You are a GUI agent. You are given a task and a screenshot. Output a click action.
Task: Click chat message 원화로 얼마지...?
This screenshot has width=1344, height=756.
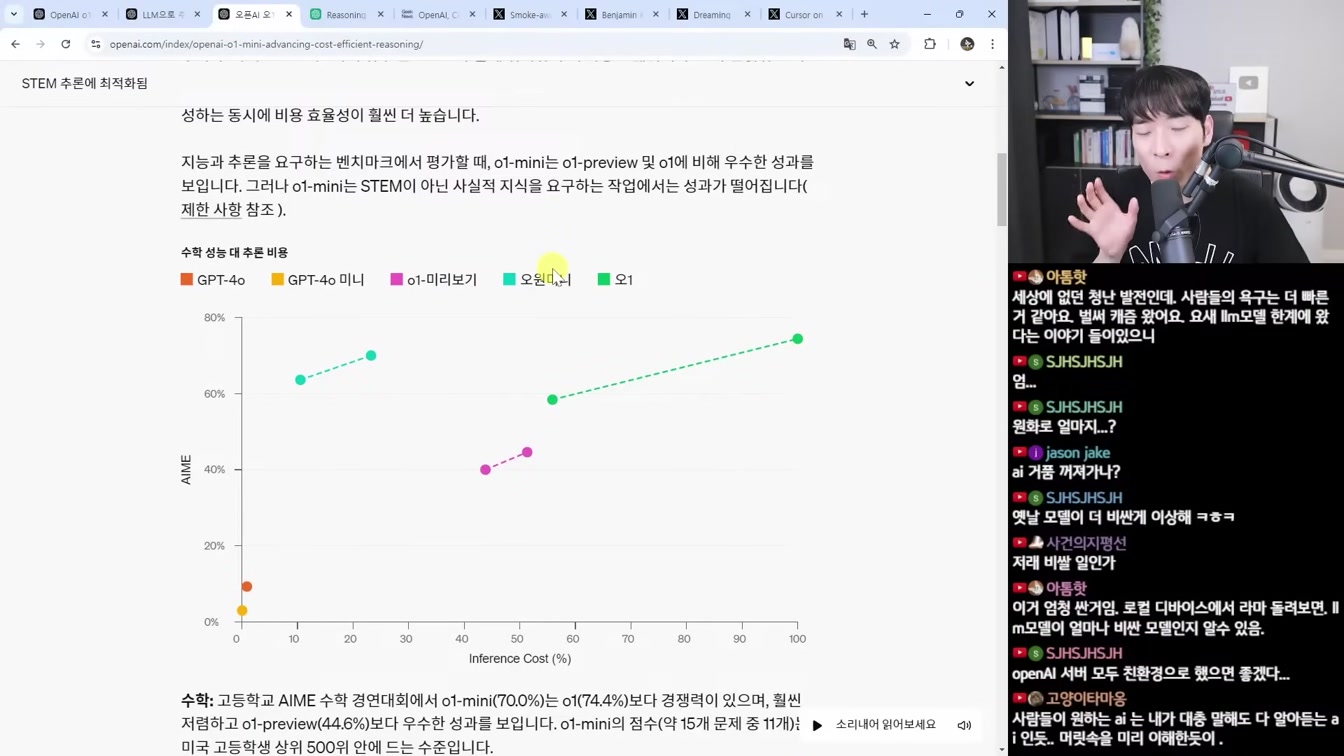(1064, 426)
